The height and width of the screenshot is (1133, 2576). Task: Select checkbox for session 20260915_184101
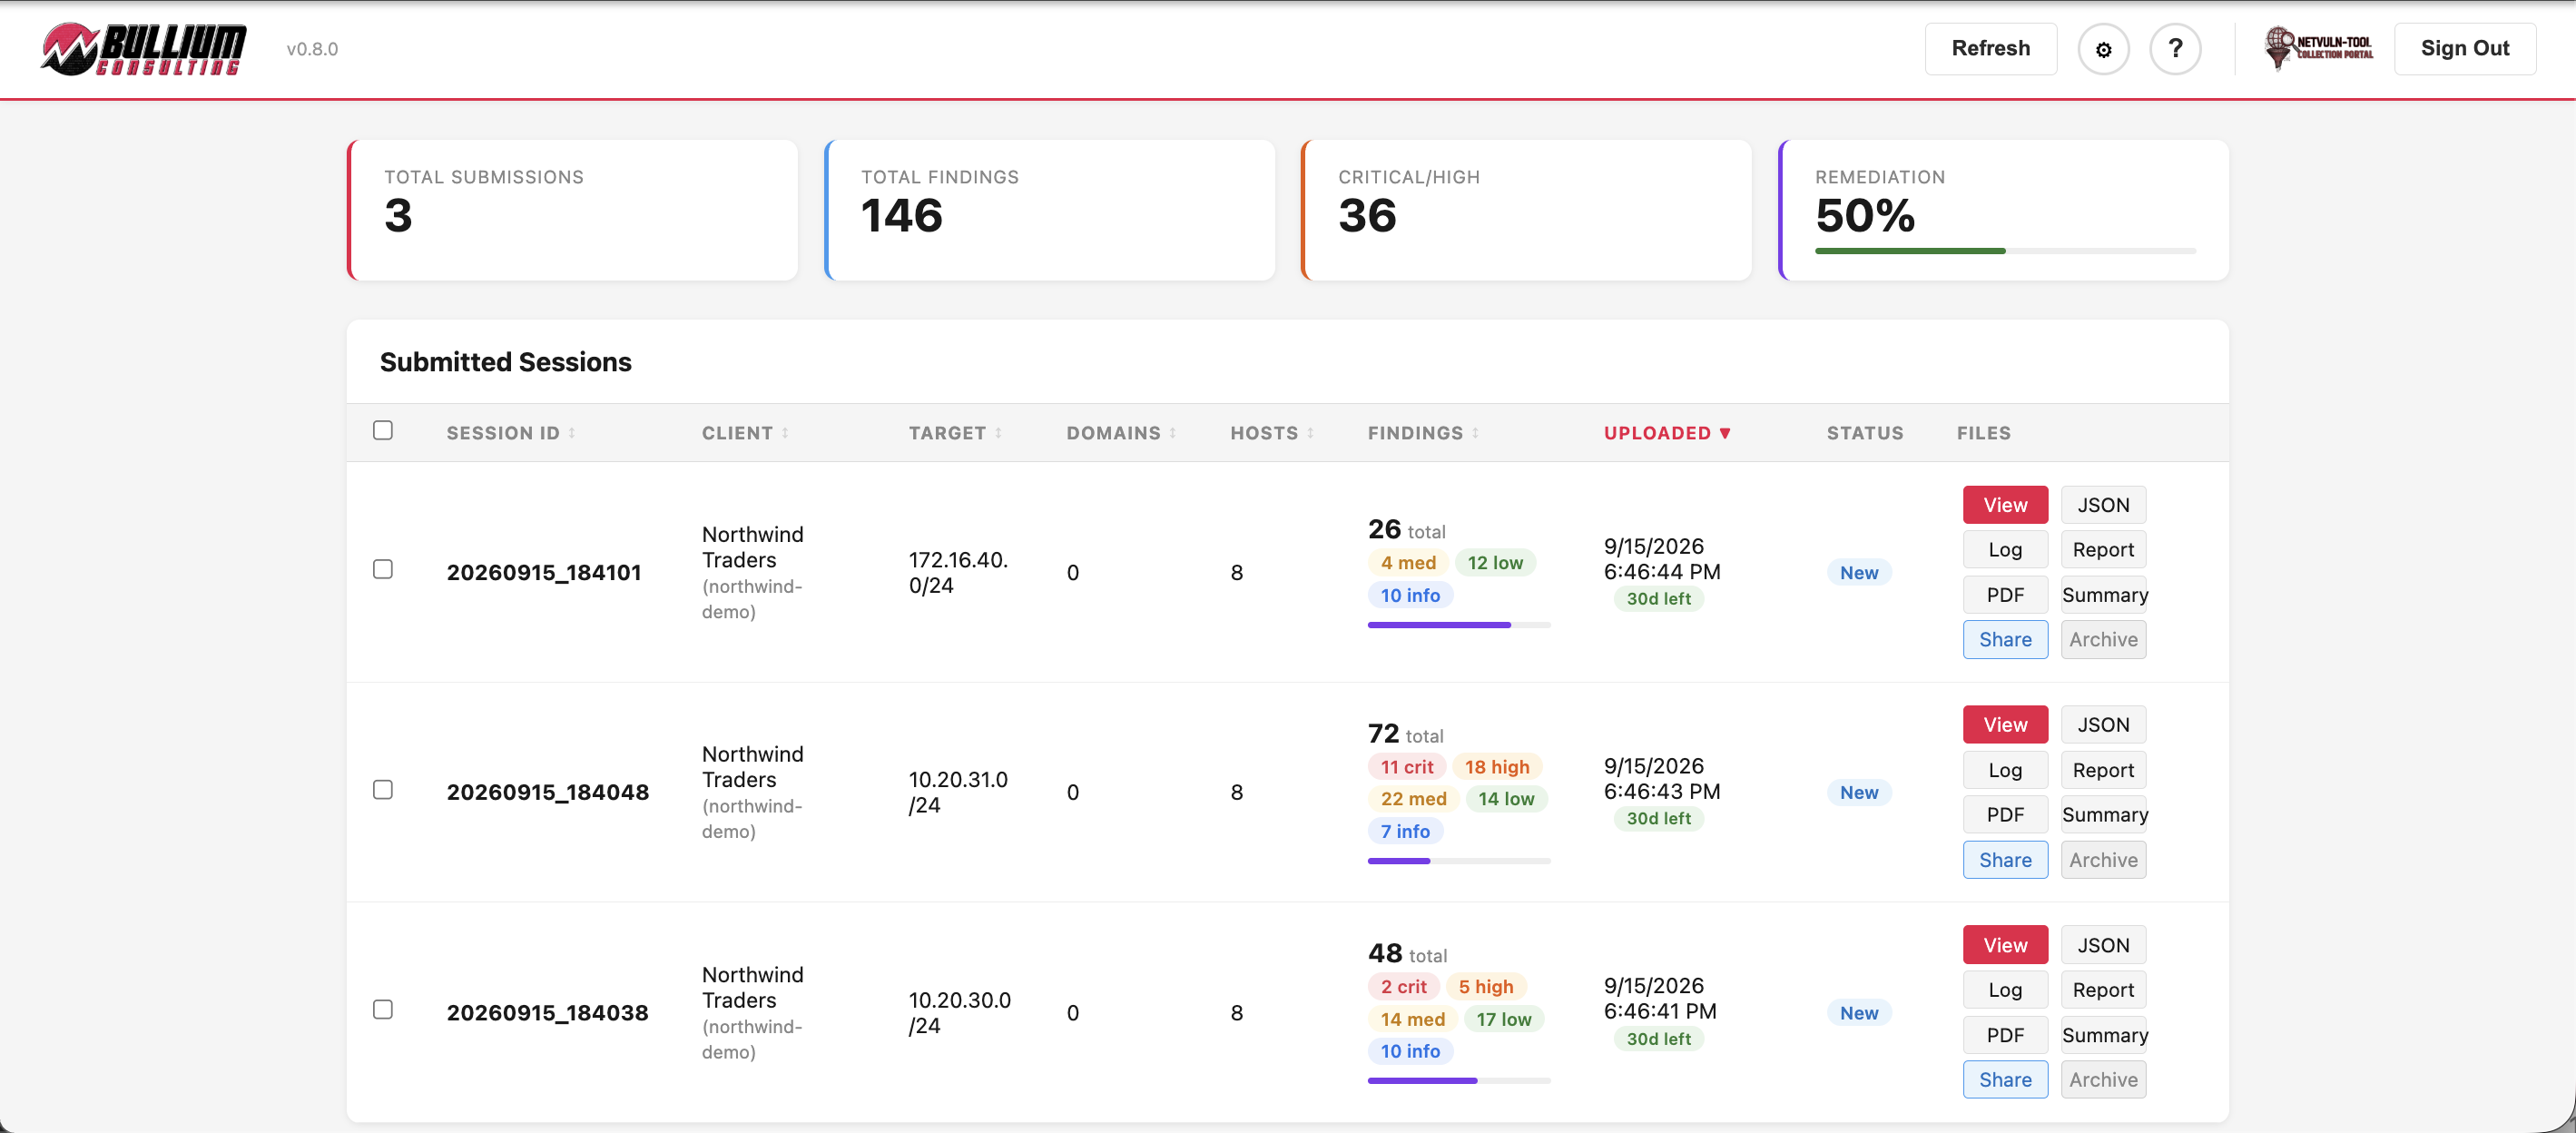click(x=382, y=569)
